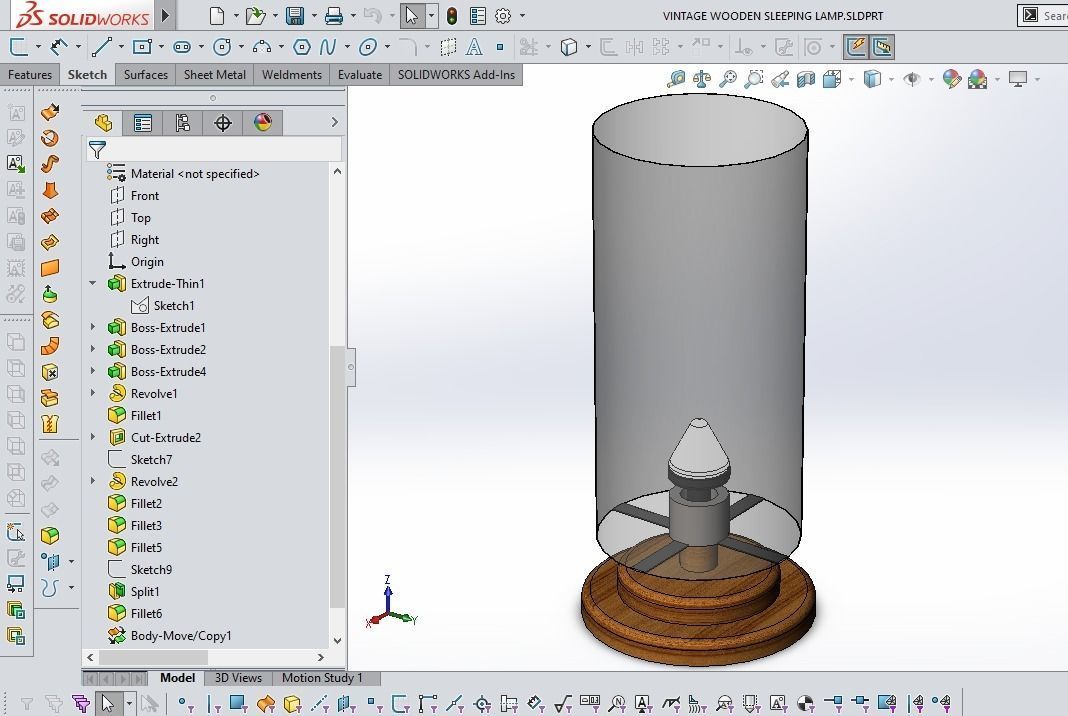Switch to the Sketch tab

[x=87, y=75]
